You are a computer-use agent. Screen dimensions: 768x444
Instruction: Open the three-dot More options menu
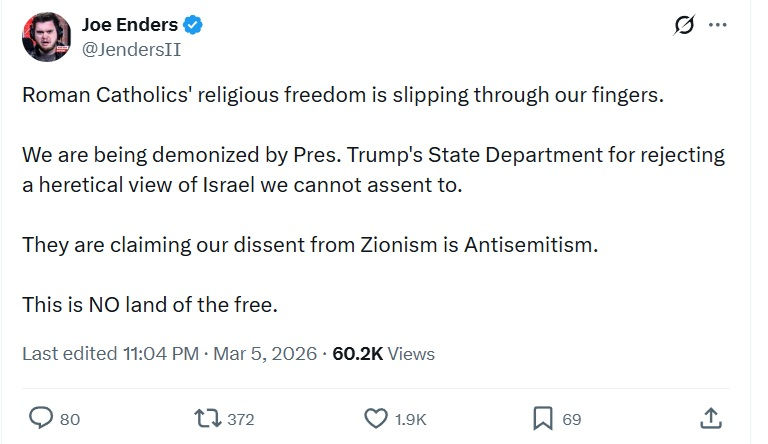(717, 26)
